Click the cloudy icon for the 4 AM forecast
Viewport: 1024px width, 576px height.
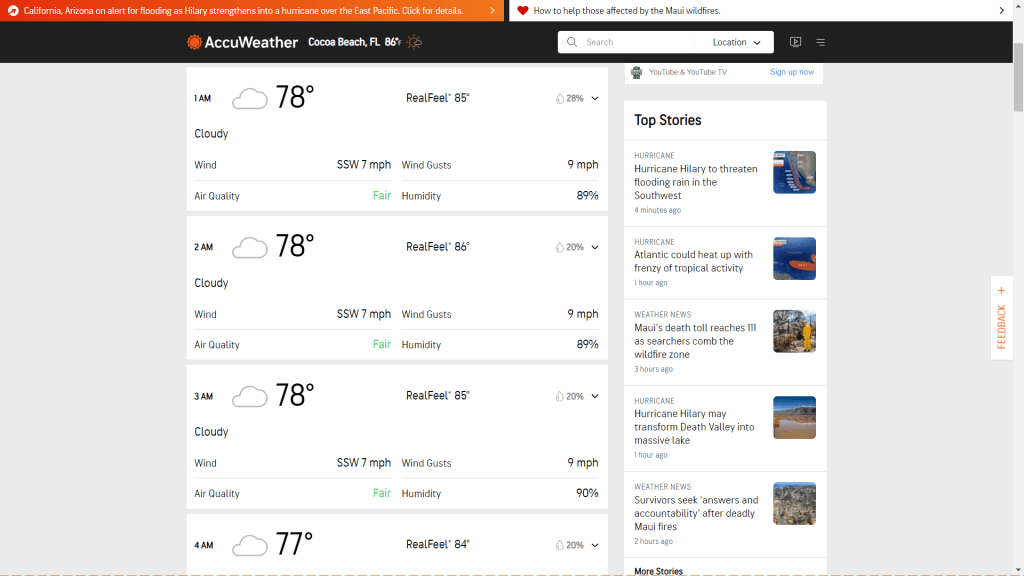pos(249,545)
